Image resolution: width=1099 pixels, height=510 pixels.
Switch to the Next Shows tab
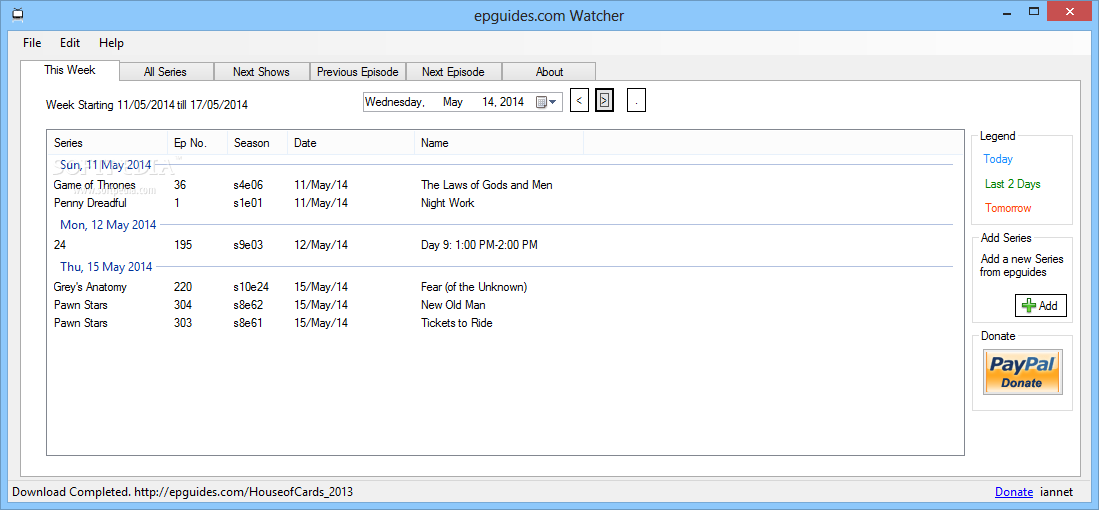[261, 71]
